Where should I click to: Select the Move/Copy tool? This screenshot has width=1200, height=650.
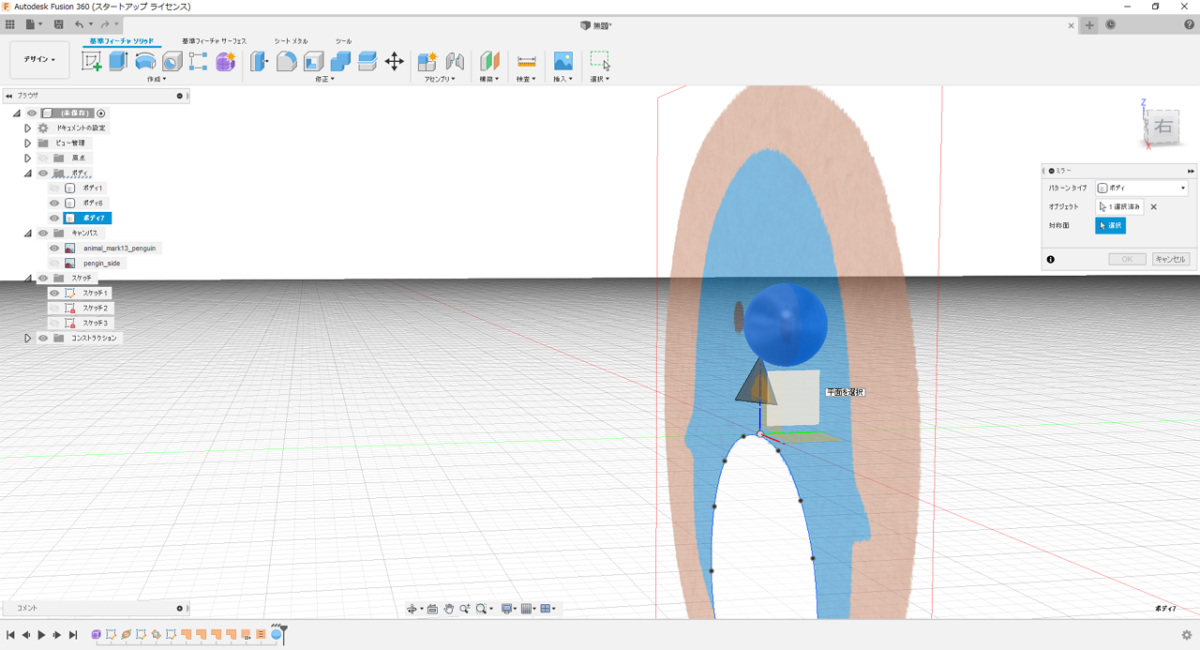pos(394,61)
